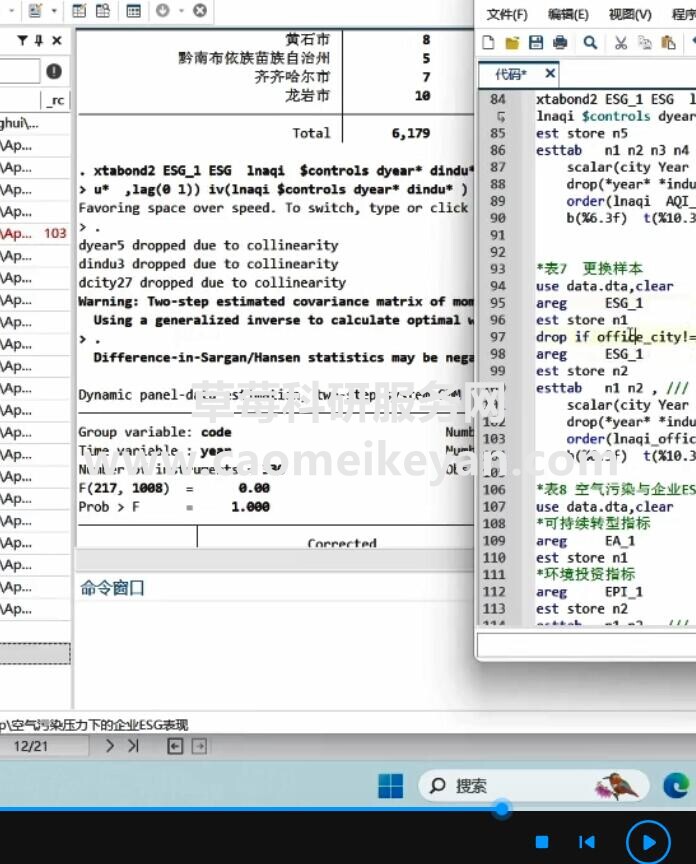Stop the video with the square stop button
The image size is (696, 864).
[x=542, y=842]
